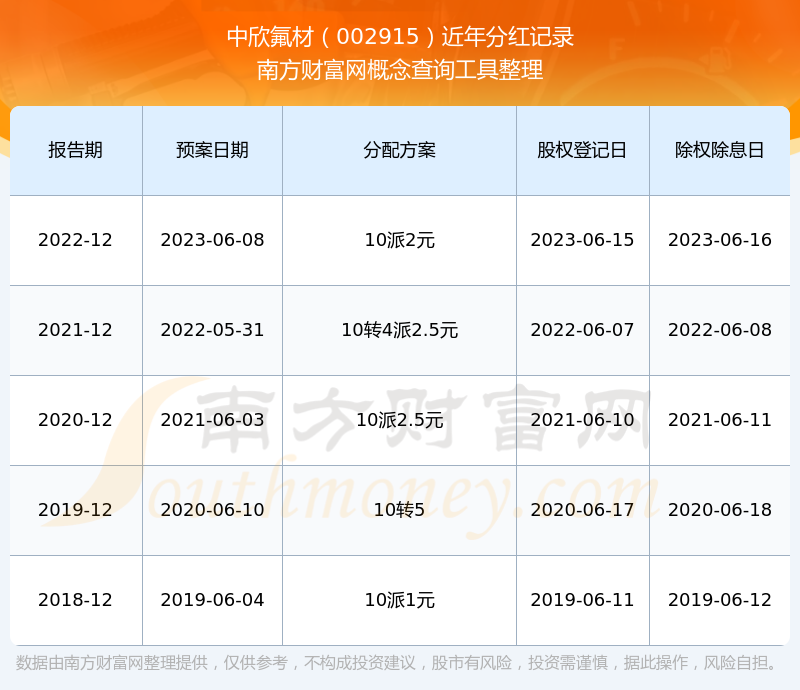Viewport: 800px width, 690px height.
Task: Select the record date 2019-06-11
Action: point(582,600)
